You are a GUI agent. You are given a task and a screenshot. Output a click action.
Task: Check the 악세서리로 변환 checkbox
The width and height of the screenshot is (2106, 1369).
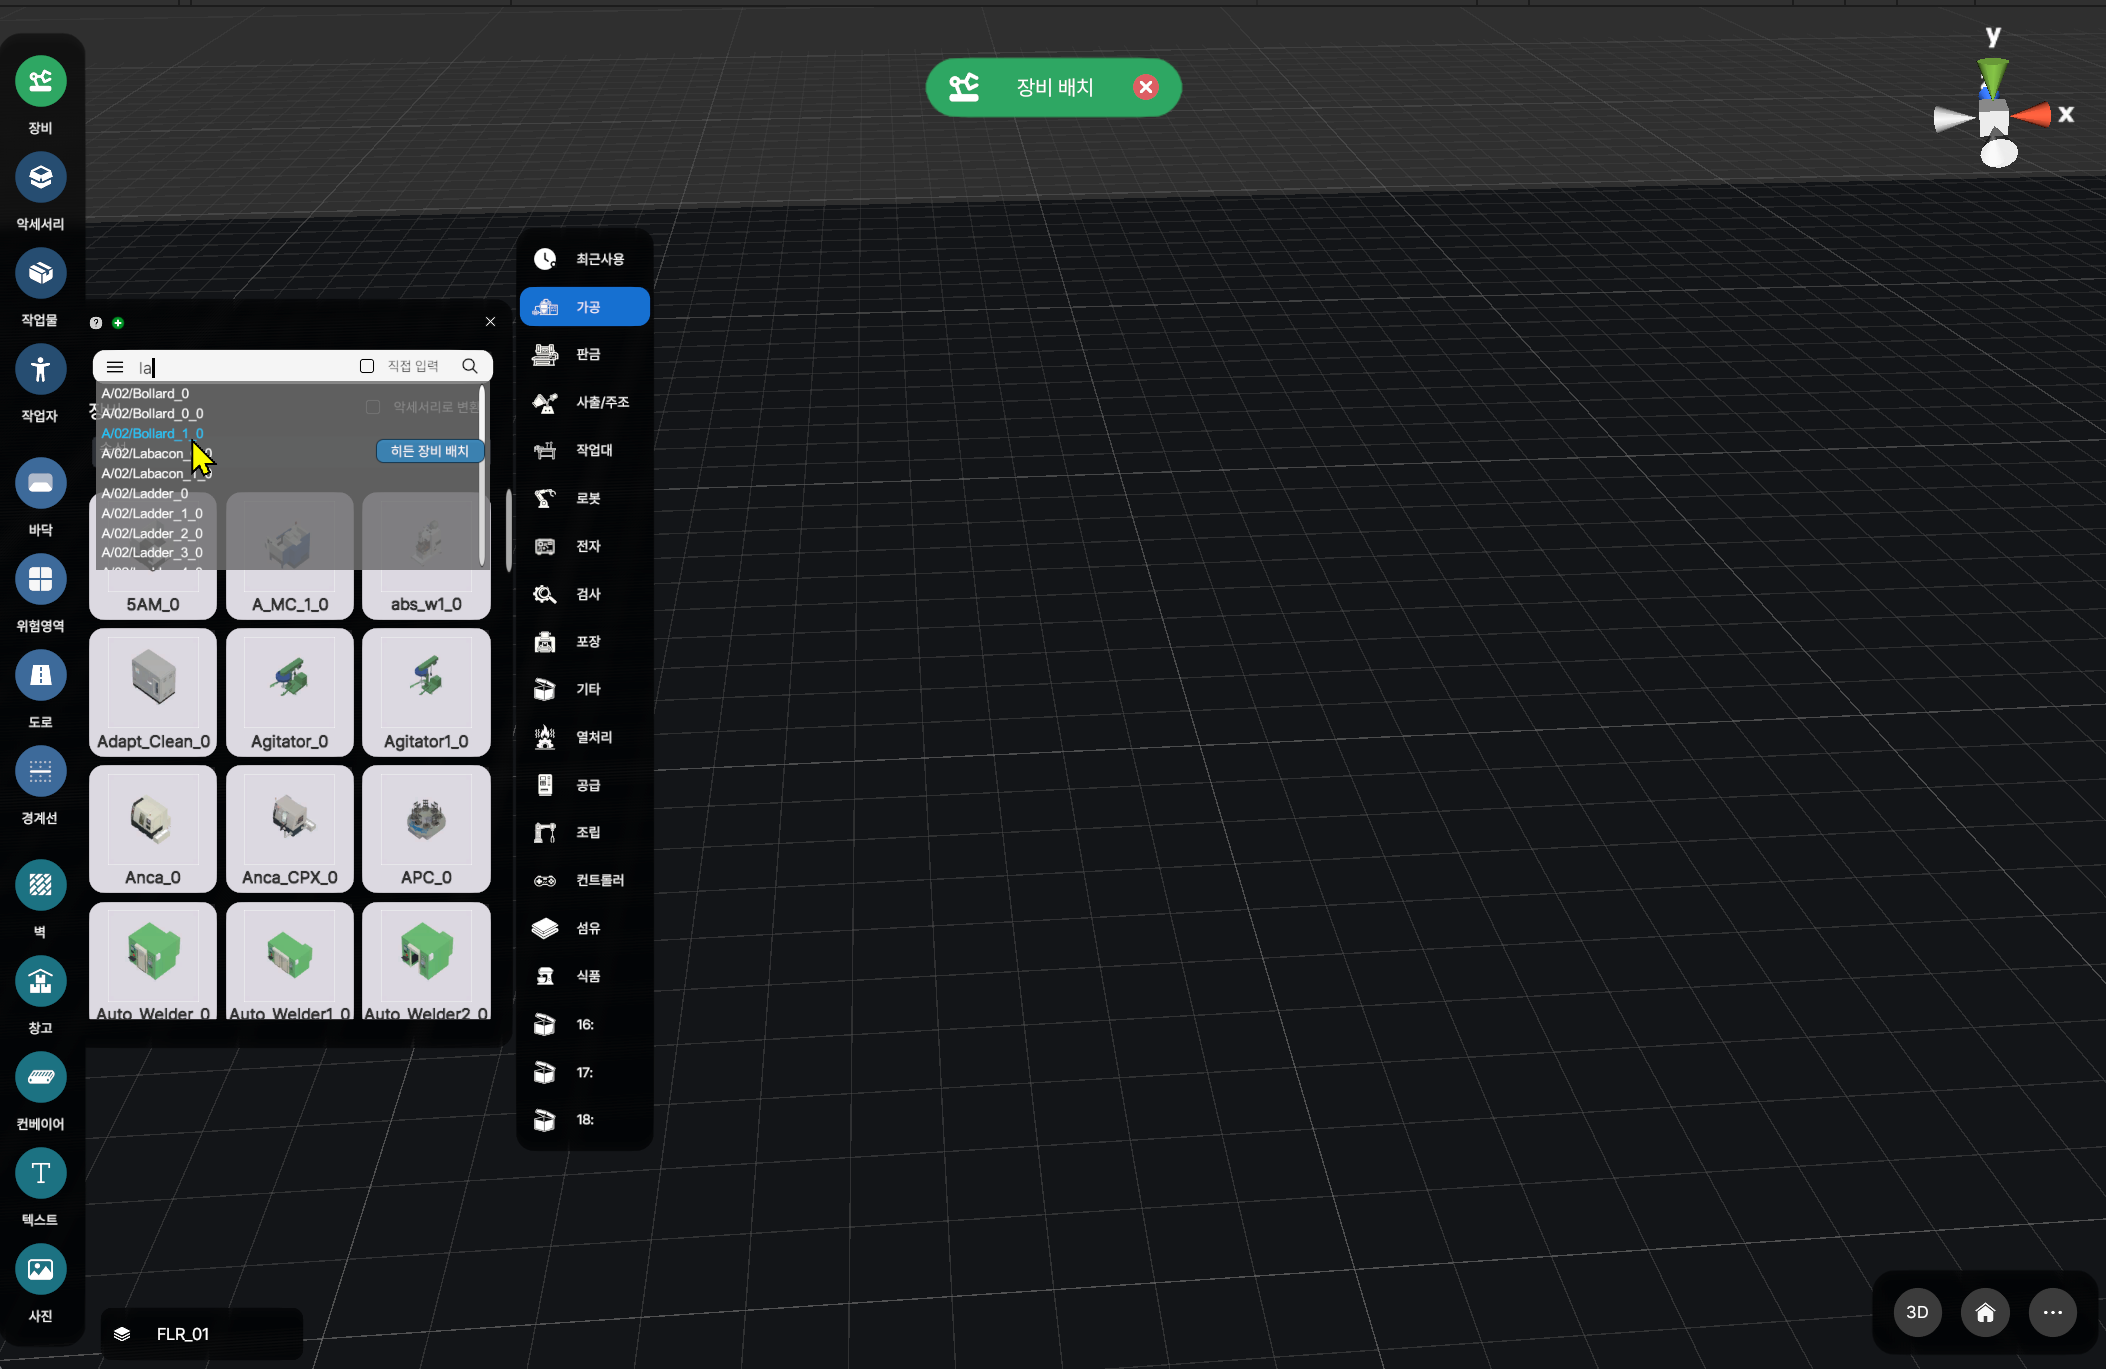(x=373, y=407)
